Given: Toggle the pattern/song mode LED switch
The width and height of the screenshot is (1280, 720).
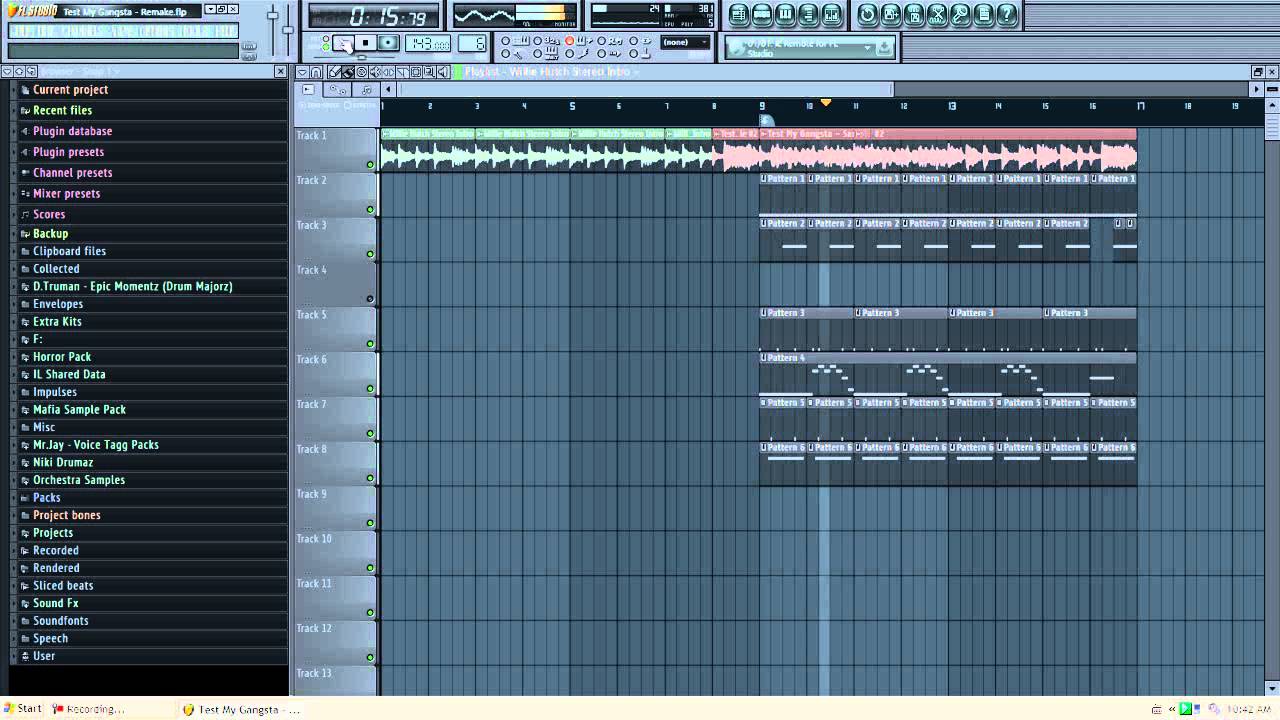Looking at the screenshot, I should click(x=325, y=42).
